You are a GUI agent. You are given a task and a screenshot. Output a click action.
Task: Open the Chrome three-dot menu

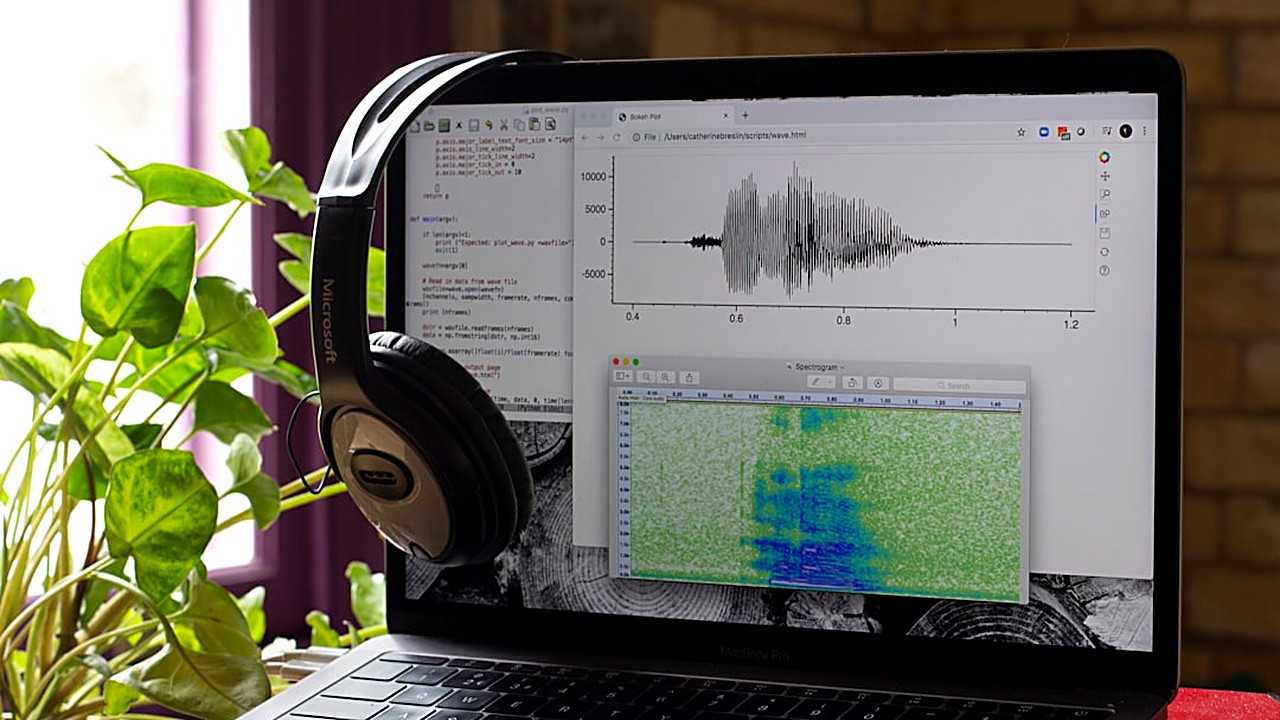[1145, 131]
